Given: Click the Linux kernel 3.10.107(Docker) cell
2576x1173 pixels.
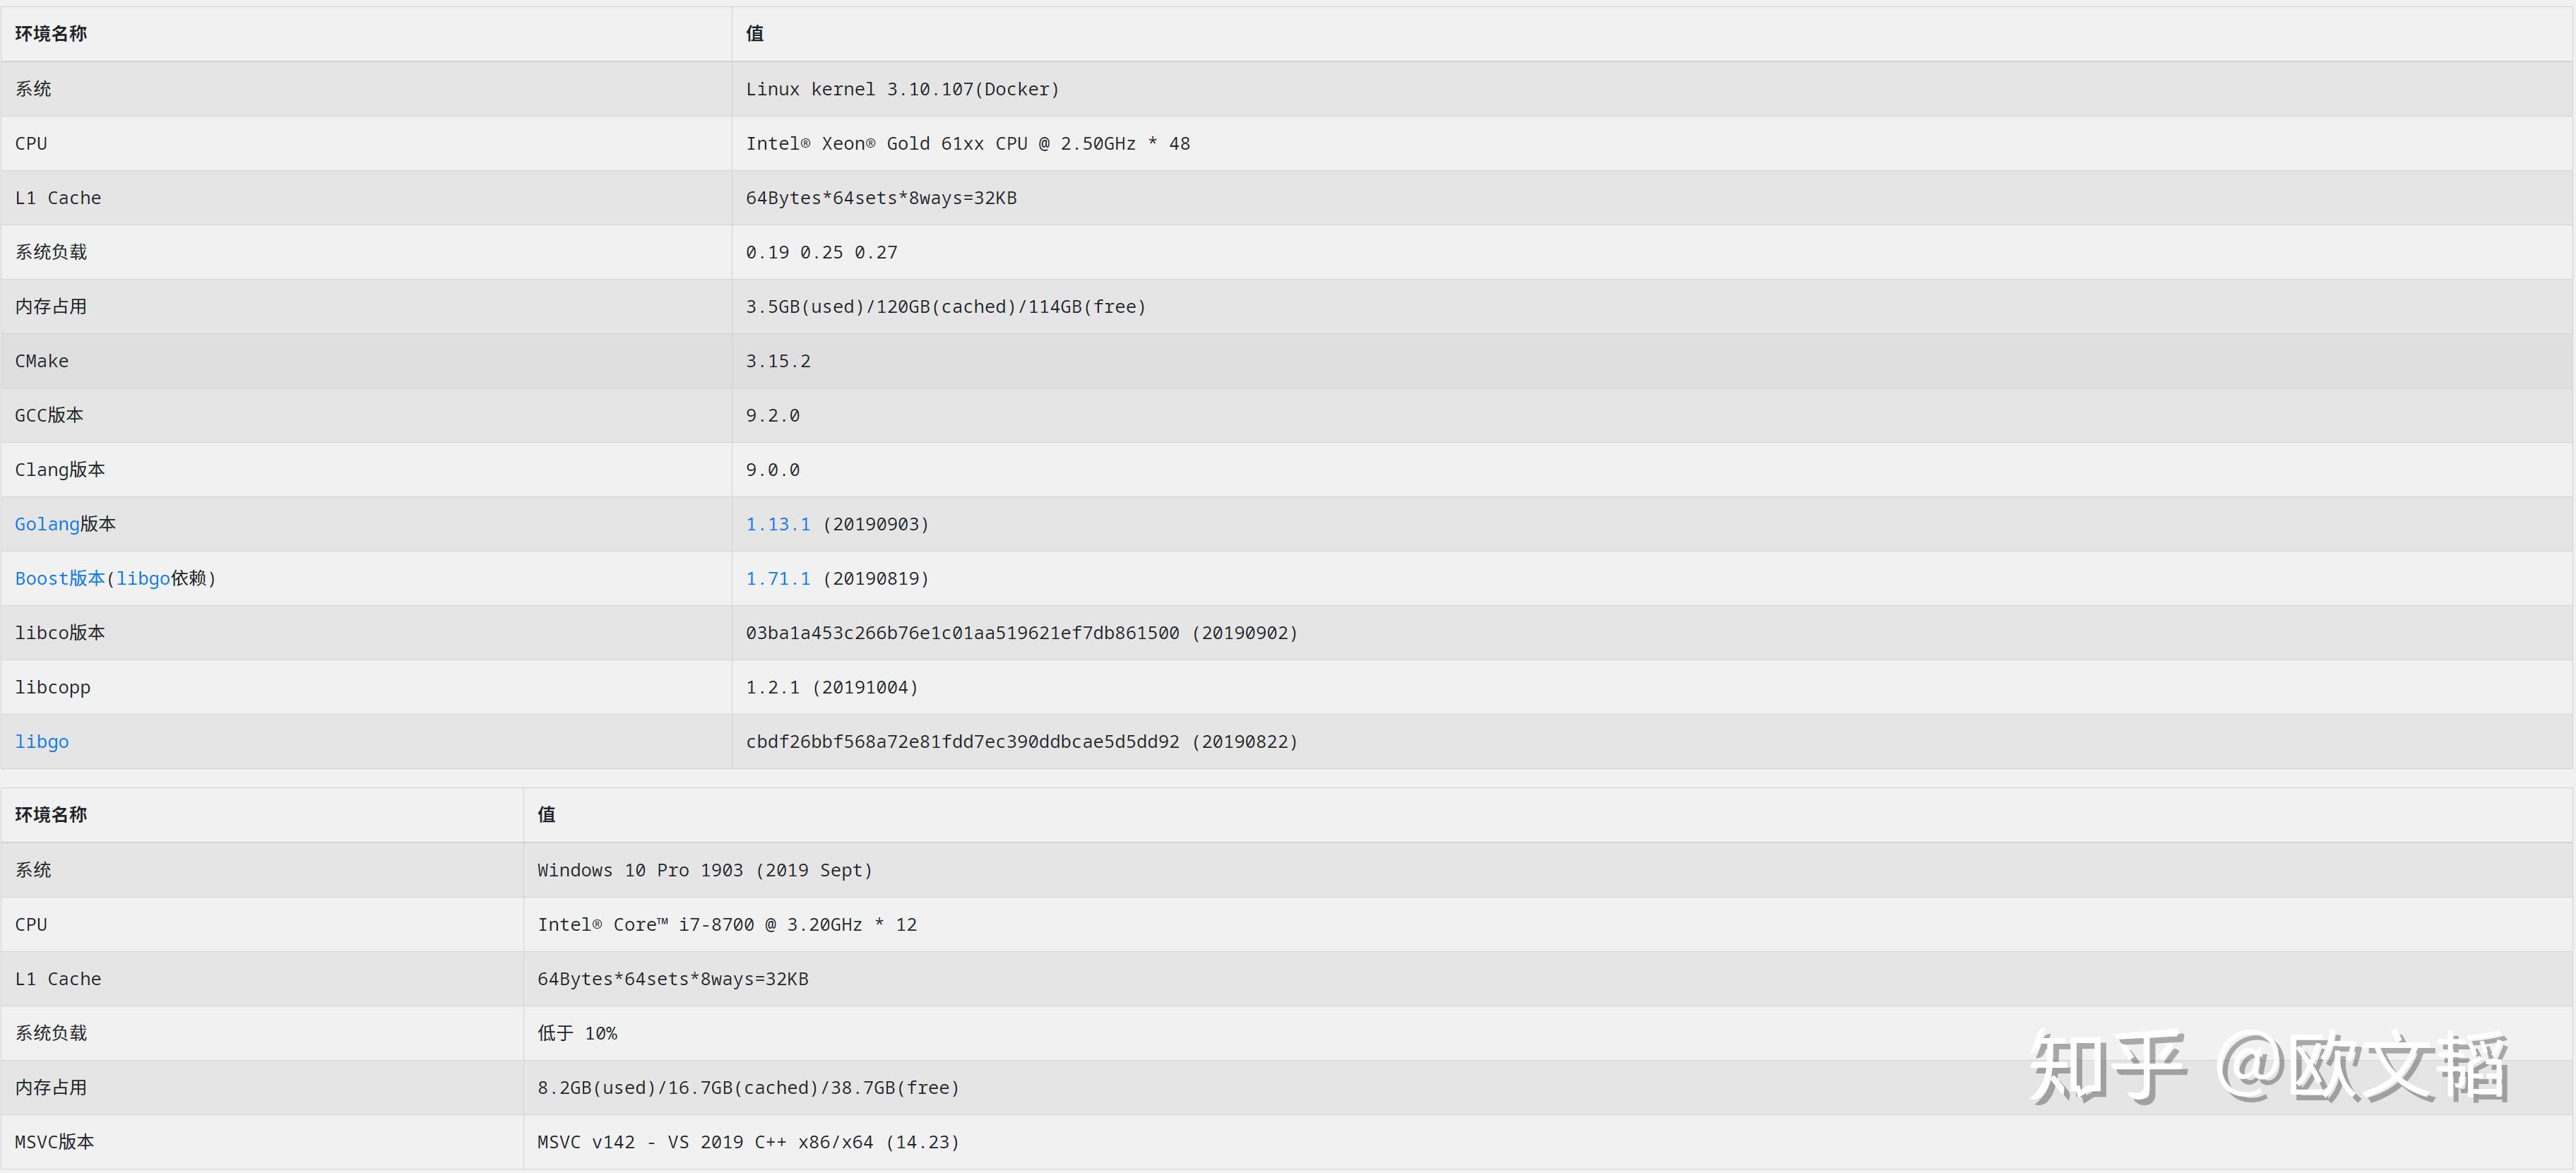Looking at the screenshot, I should 902,89.
